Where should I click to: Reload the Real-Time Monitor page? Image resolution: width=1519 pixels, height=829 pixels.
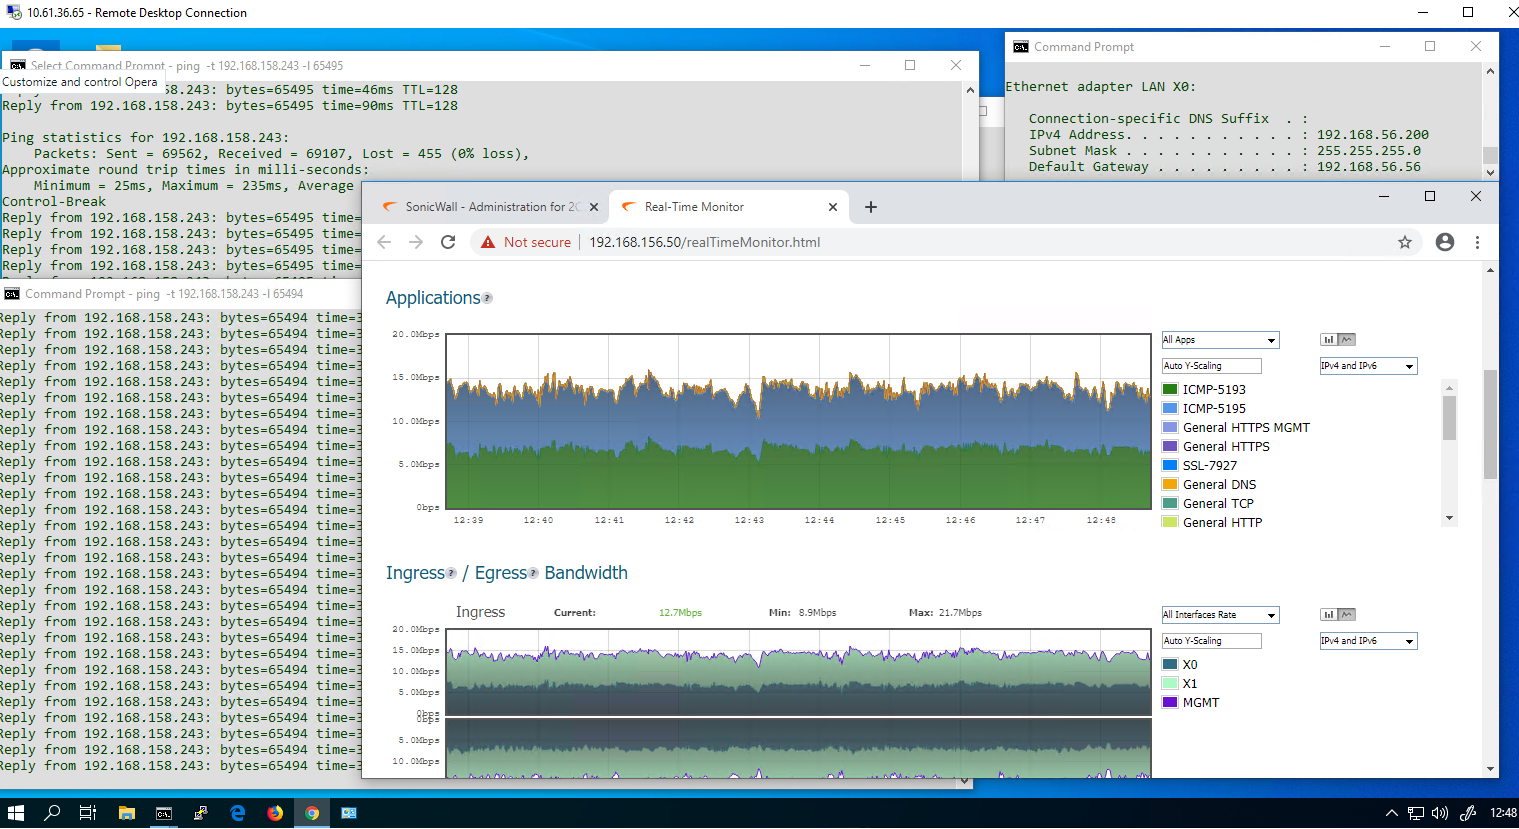point(448,242)
